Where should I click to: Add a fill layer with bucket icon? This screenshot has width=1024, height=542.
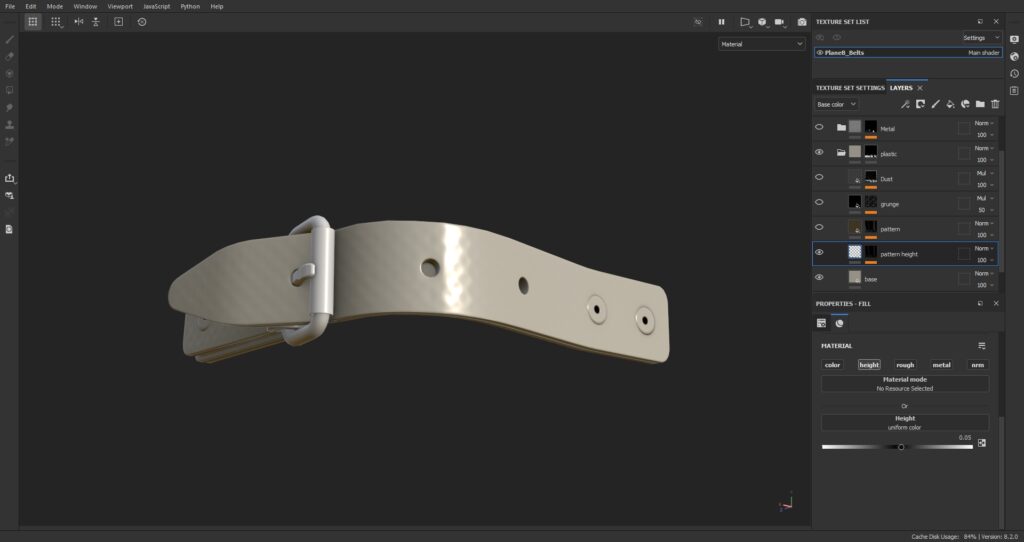(x=950, y=104)
